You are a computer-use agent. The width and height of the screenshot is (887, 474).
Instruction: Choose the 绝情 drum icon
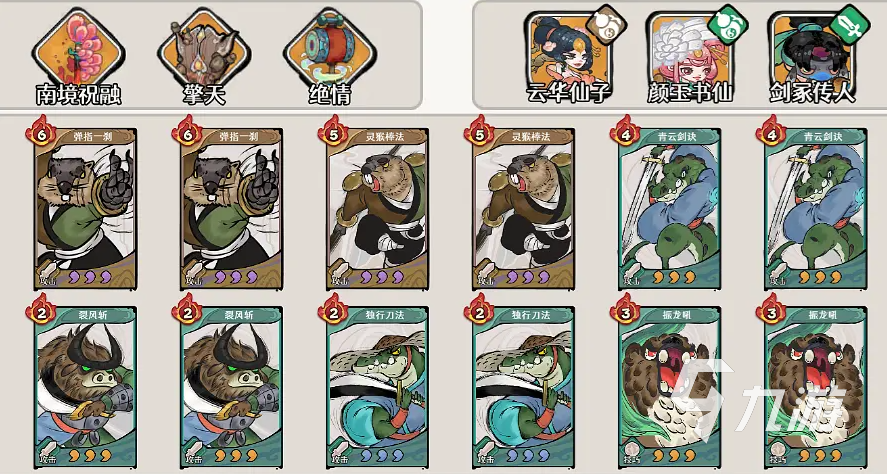tap(330, 50)
